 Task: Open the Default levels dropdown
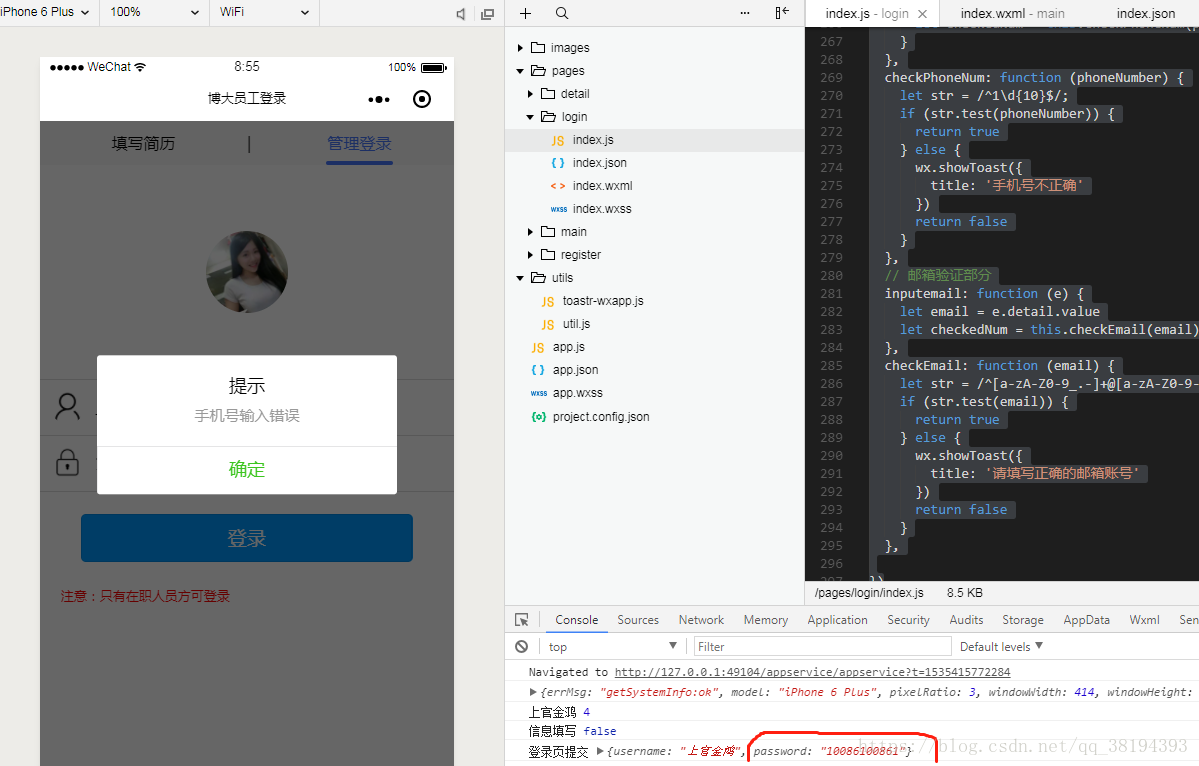[1001, 647]
